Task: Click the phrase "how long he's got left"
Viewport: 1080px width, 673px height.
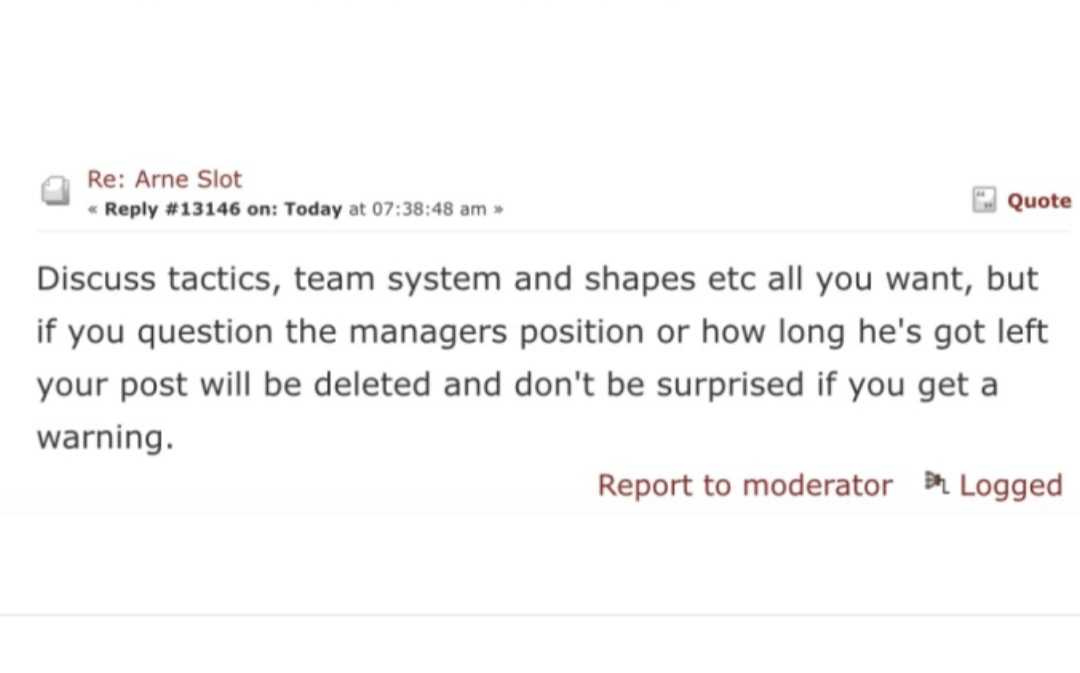Action: coord(874,331)
